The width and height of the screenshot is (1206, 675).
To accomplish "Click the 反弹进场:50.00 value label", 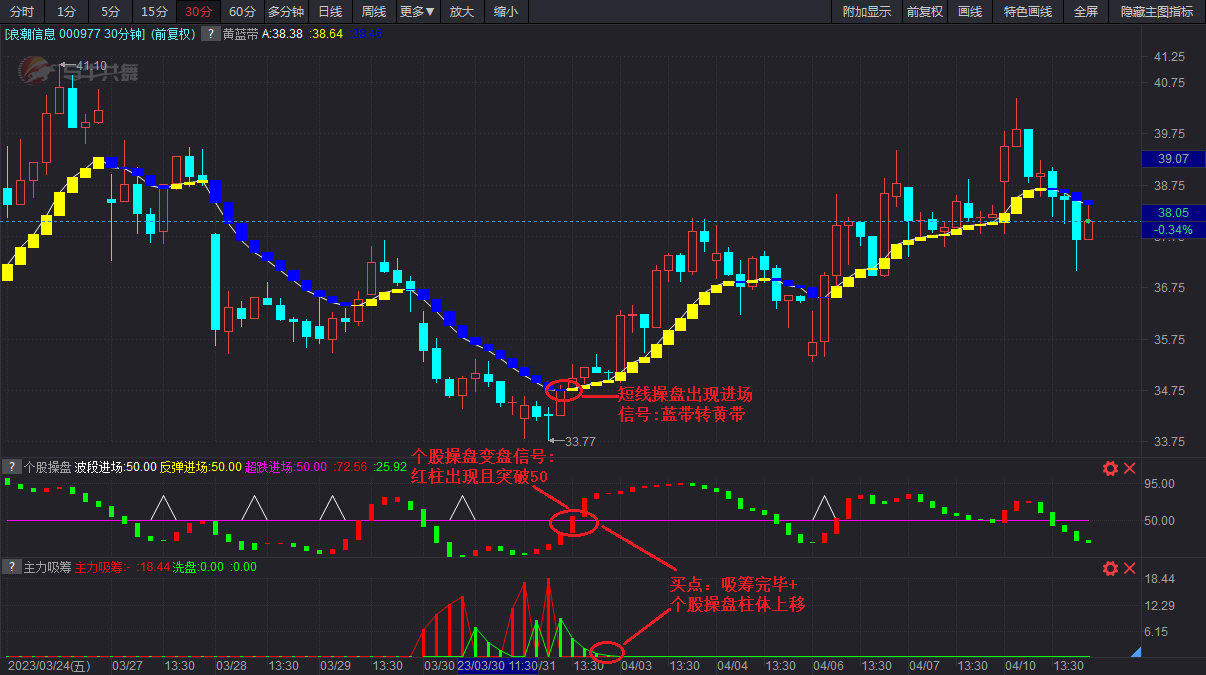I will point(201,467).
